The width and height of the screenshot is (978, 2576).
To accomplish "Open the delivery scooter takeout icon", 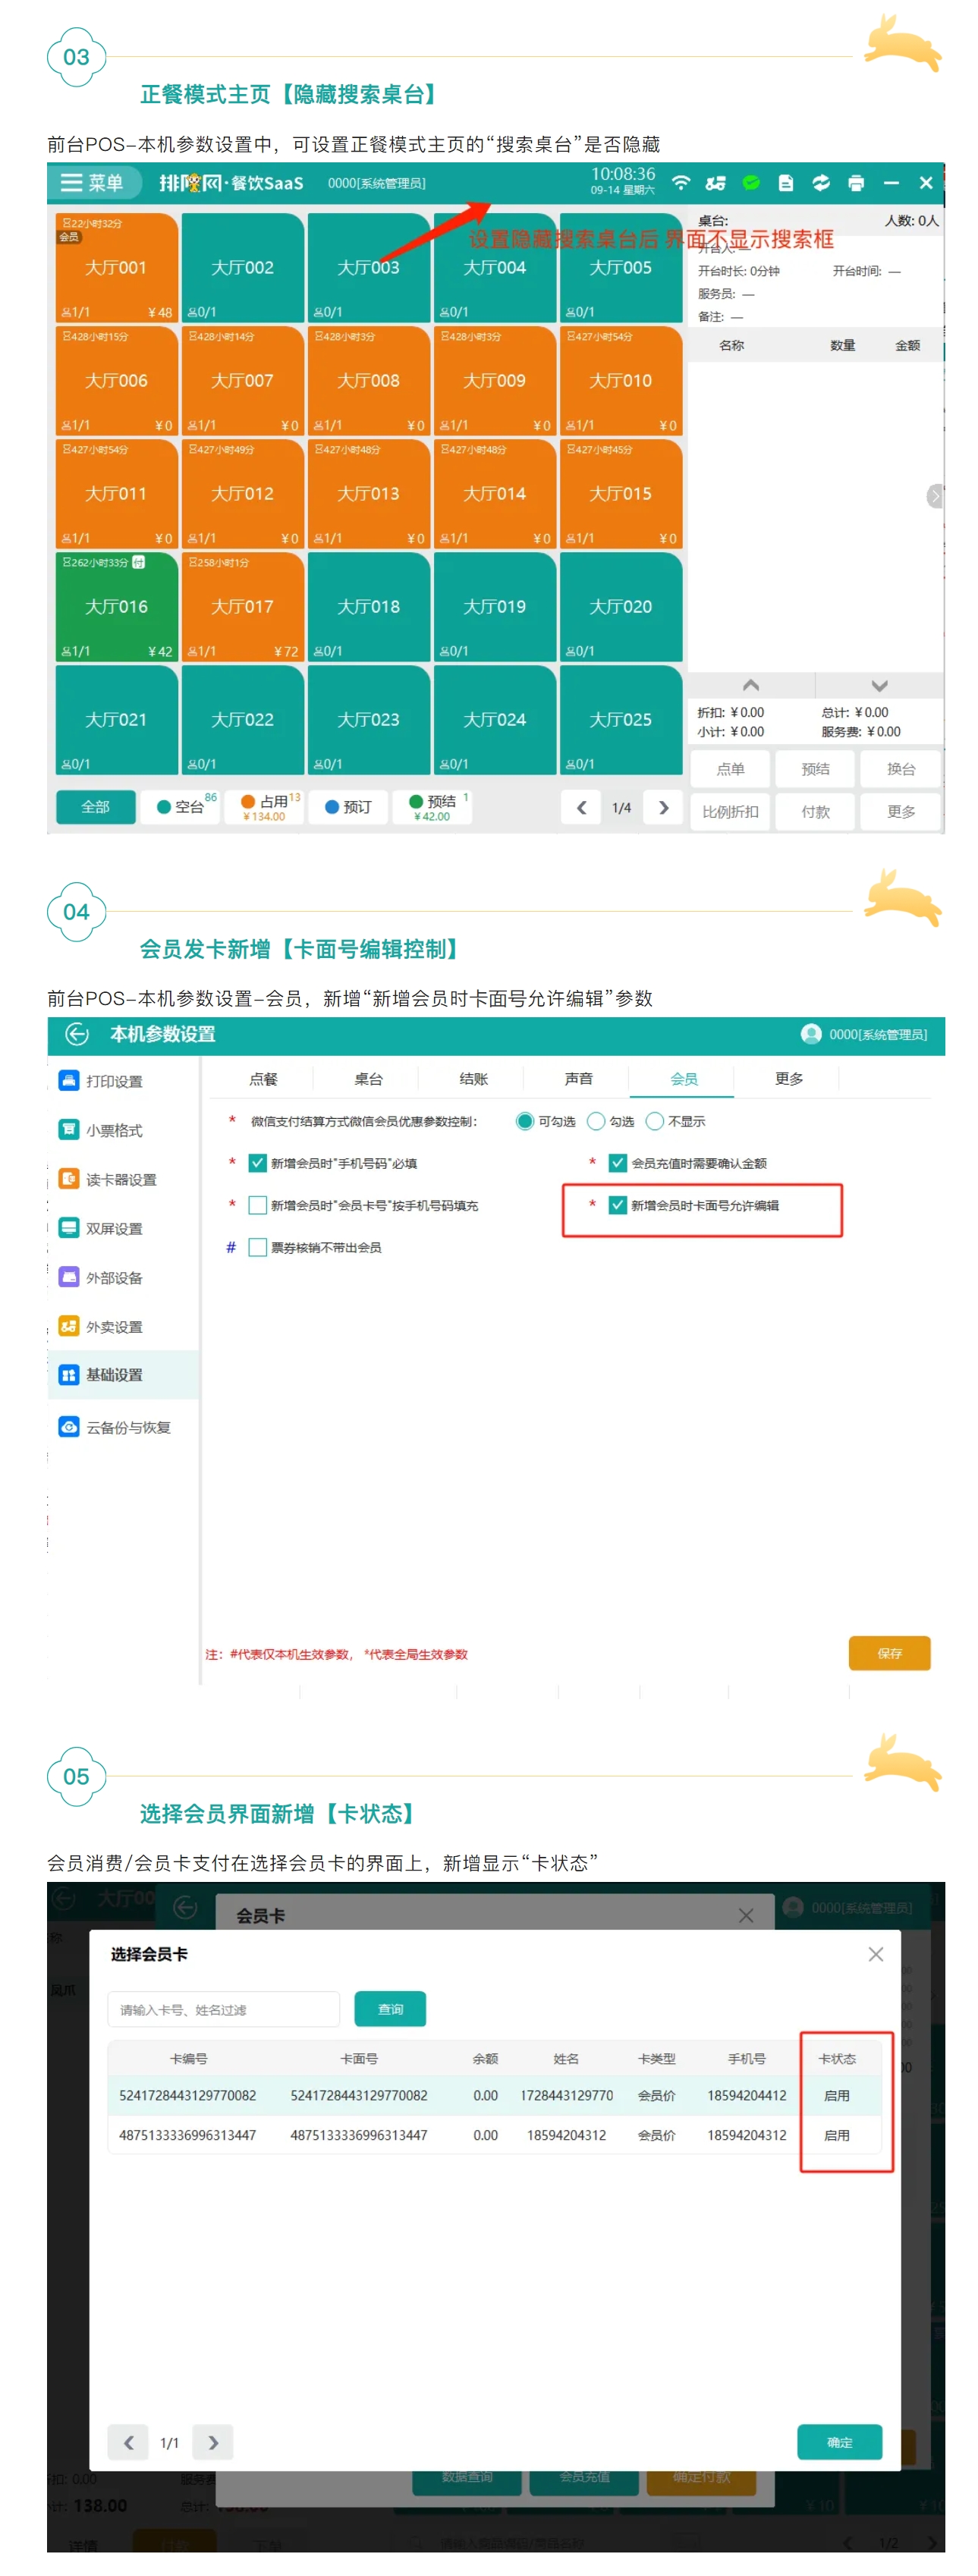I will (x=716, y=183).
